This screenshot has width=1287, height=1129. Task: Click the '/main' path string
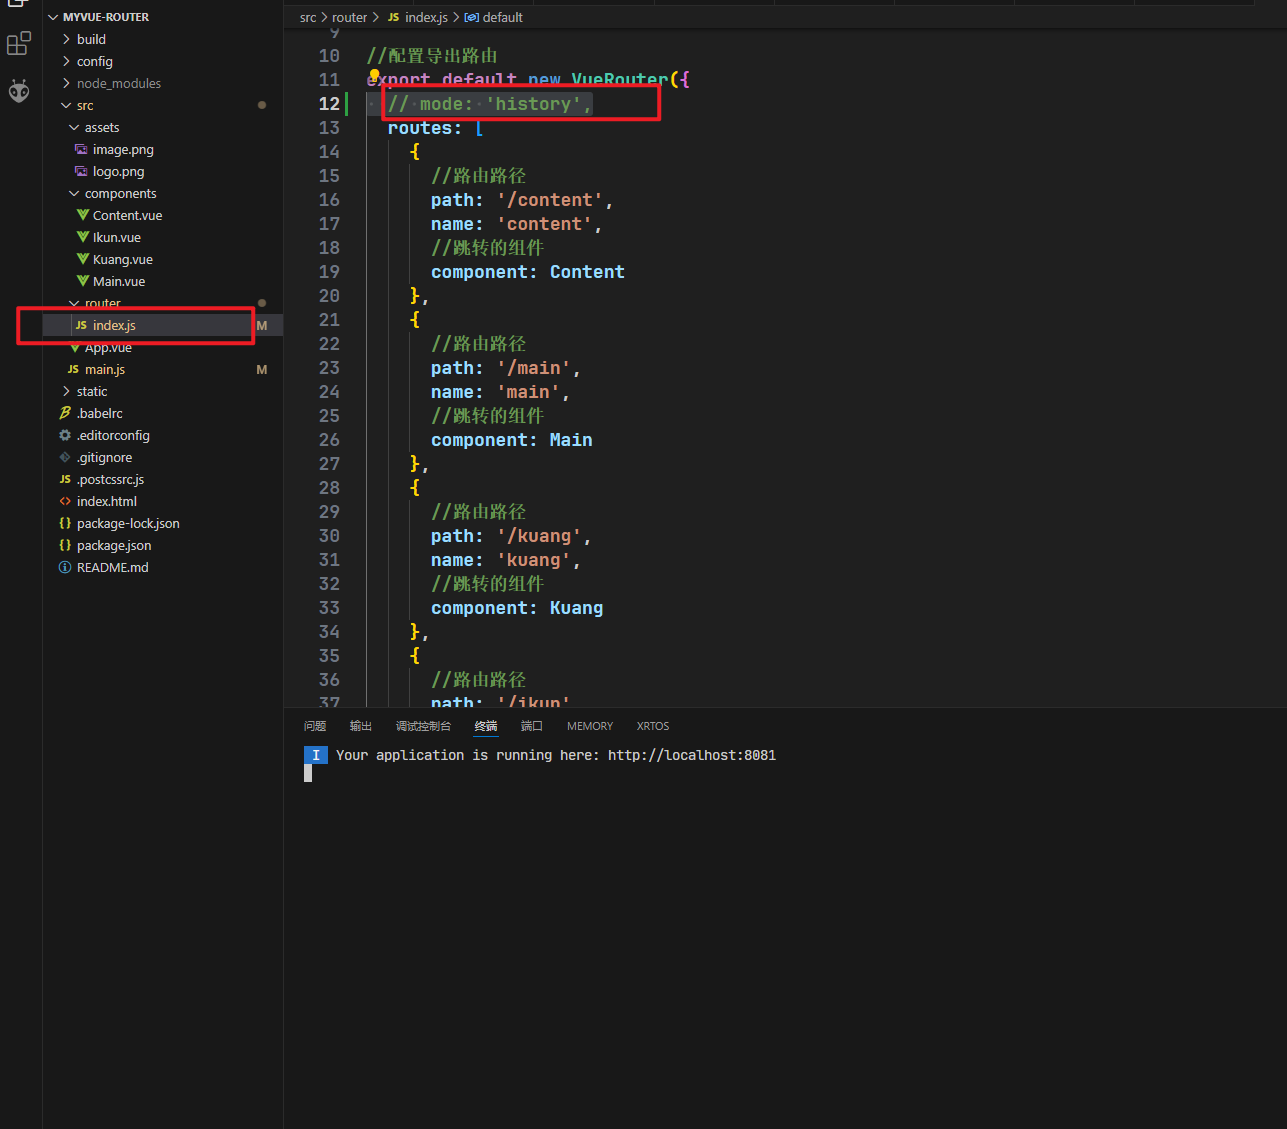(534, 368)
